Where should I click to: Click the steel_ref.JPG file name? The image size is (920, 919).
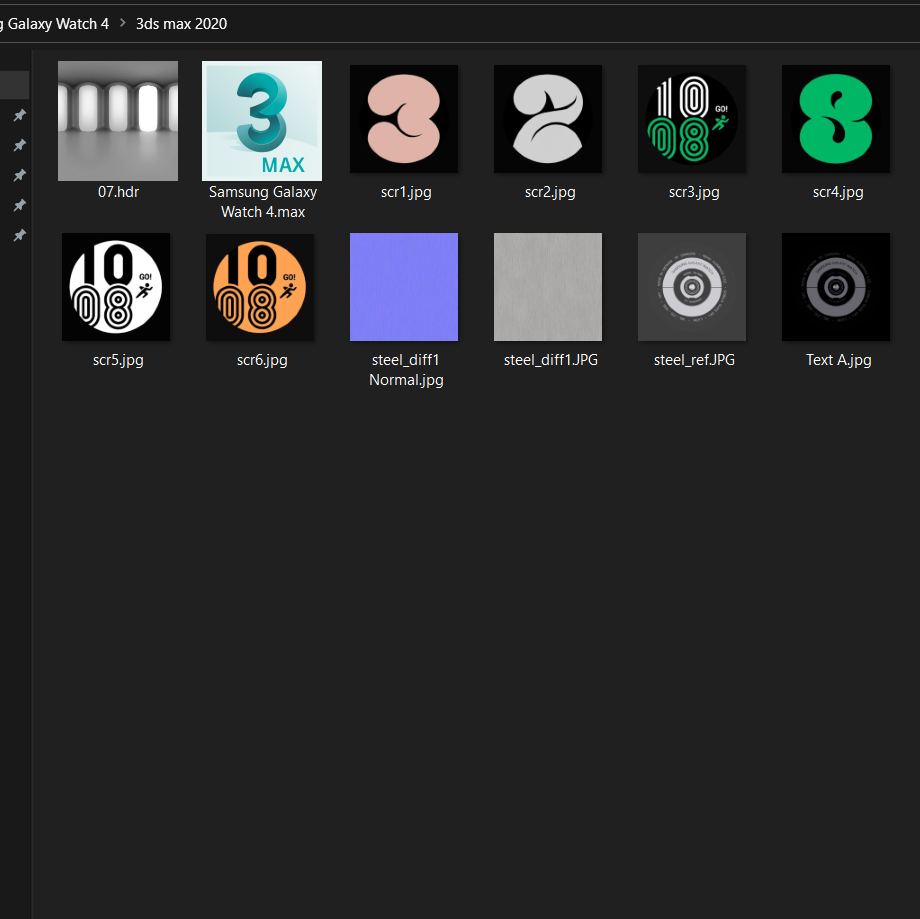(x=694, y=360)
